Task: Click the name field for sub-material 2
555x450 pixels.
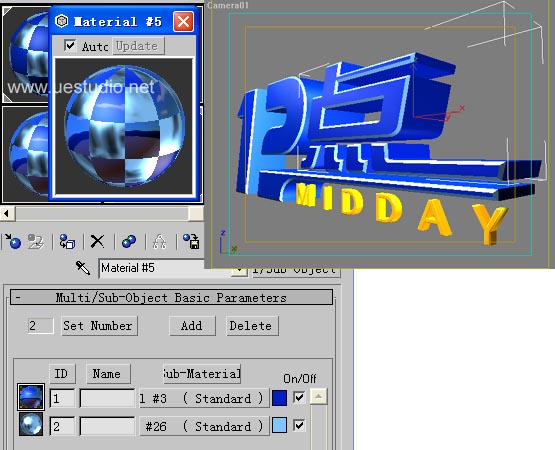Action: pos(108,426)
